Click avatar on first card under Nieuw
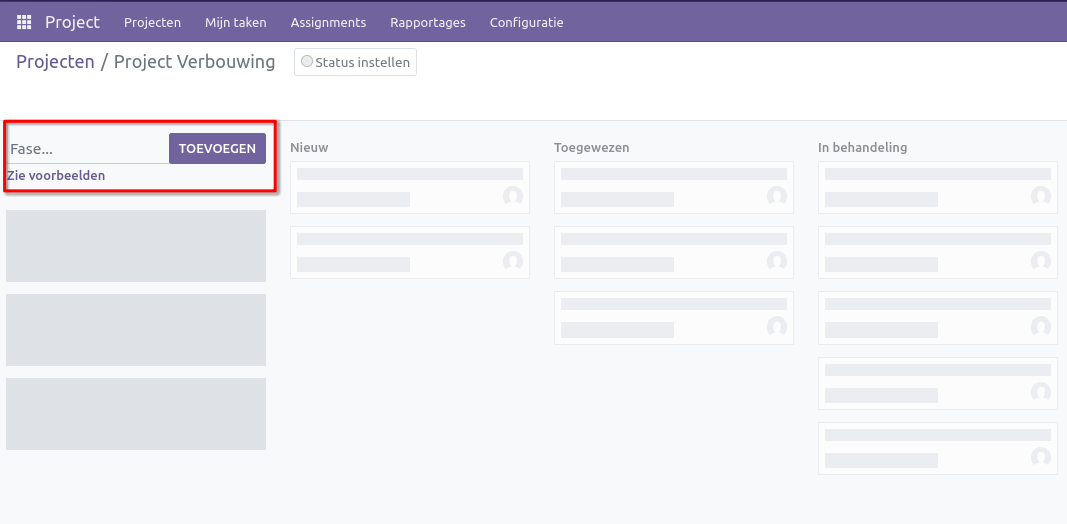This screenshot has height=524, width=1067. click(x=513, y=196)
